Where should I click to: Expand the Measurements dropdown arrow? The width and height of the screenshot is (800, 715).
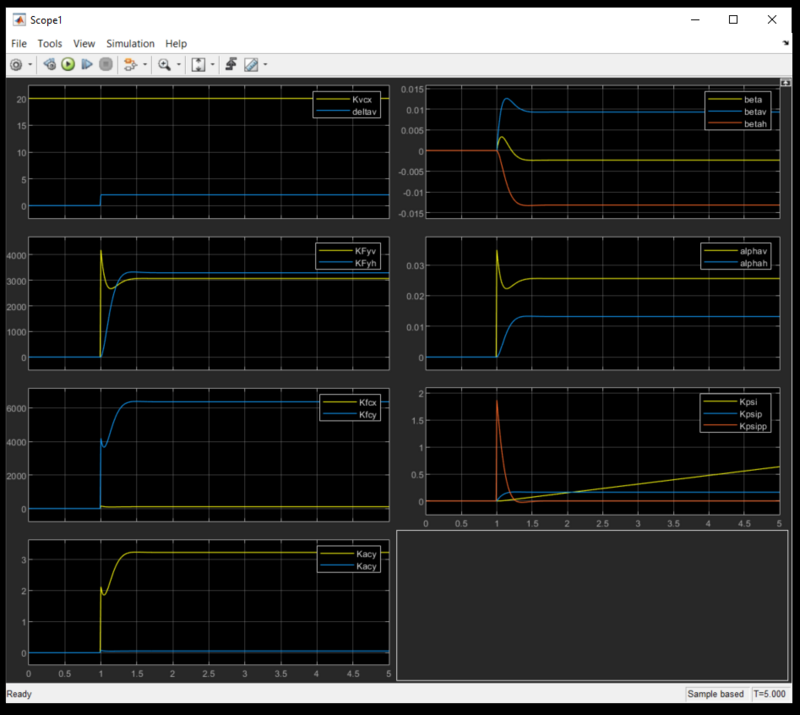[x=264, y=65]
